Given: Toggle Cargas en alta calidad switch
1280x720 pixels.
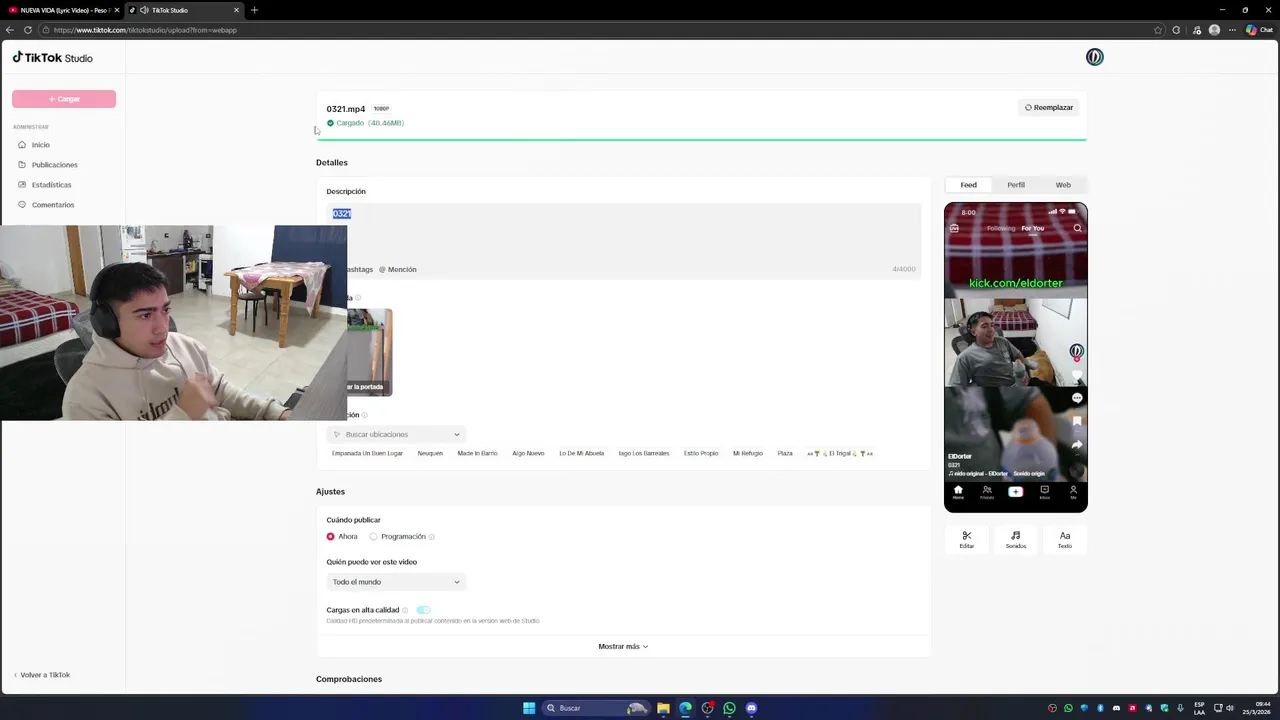Looking at the screenshot, I should (423, 610).
